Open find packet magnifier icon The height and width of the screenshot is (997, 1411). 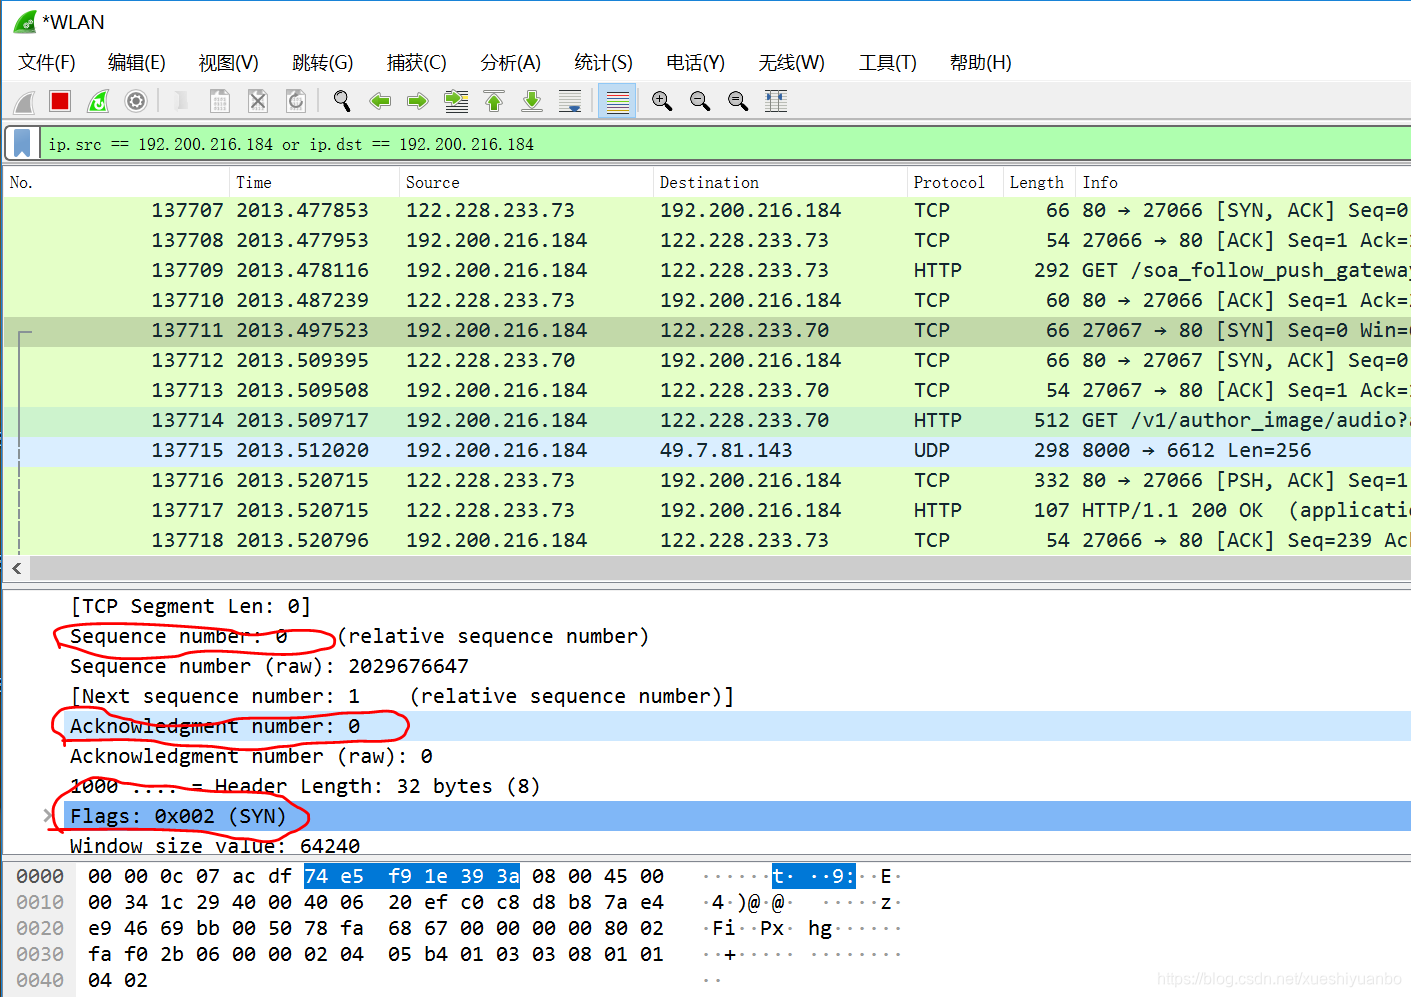[x=342, y=101]
